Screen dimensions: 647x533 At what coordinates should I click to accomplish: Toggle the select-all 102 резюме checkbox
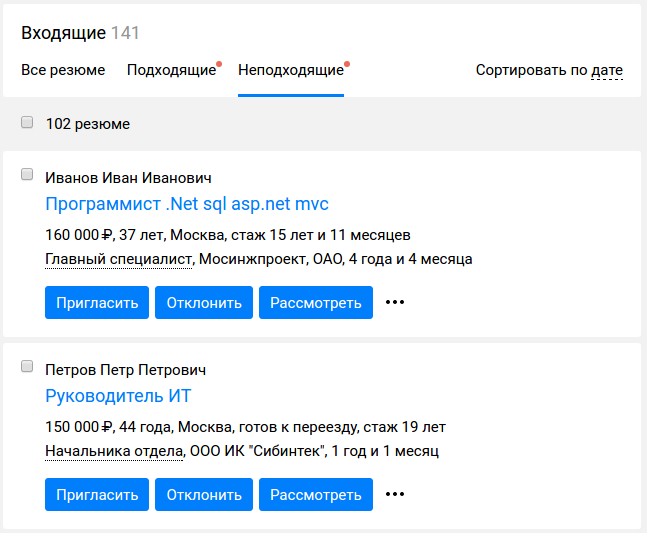[x=27, y=123]
